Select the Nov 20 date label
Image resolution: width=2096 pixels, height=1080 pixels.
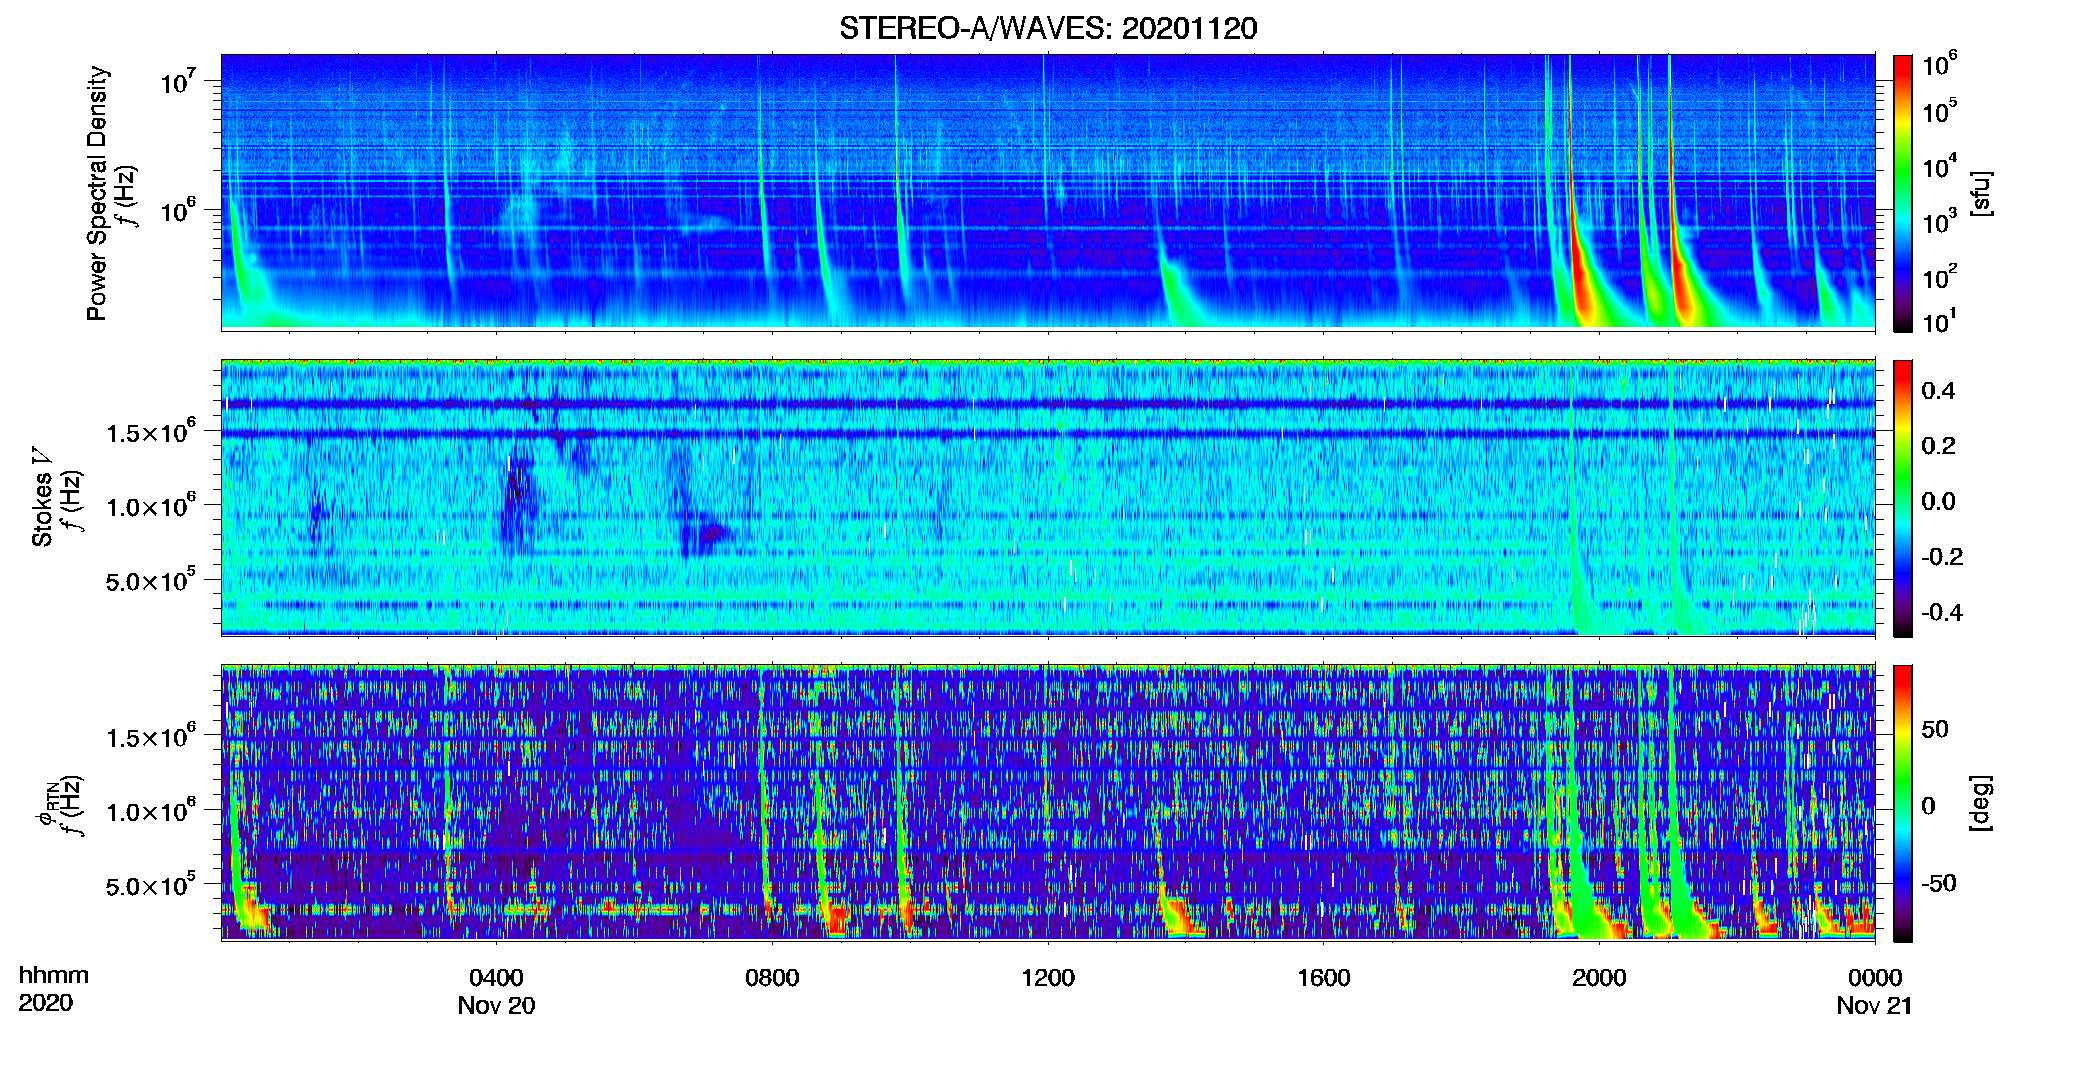tap(496, 1005)
